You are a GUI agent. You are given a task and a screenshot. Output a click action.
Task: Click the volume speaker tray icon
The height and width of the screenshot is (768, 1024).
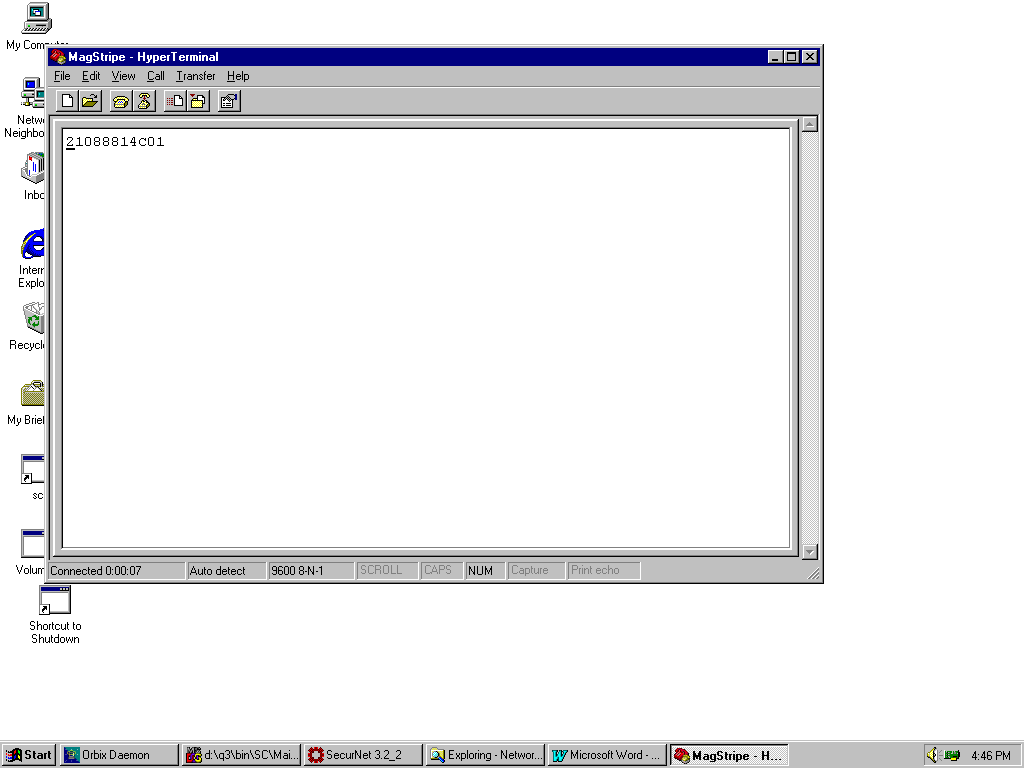tap(932, 755)
